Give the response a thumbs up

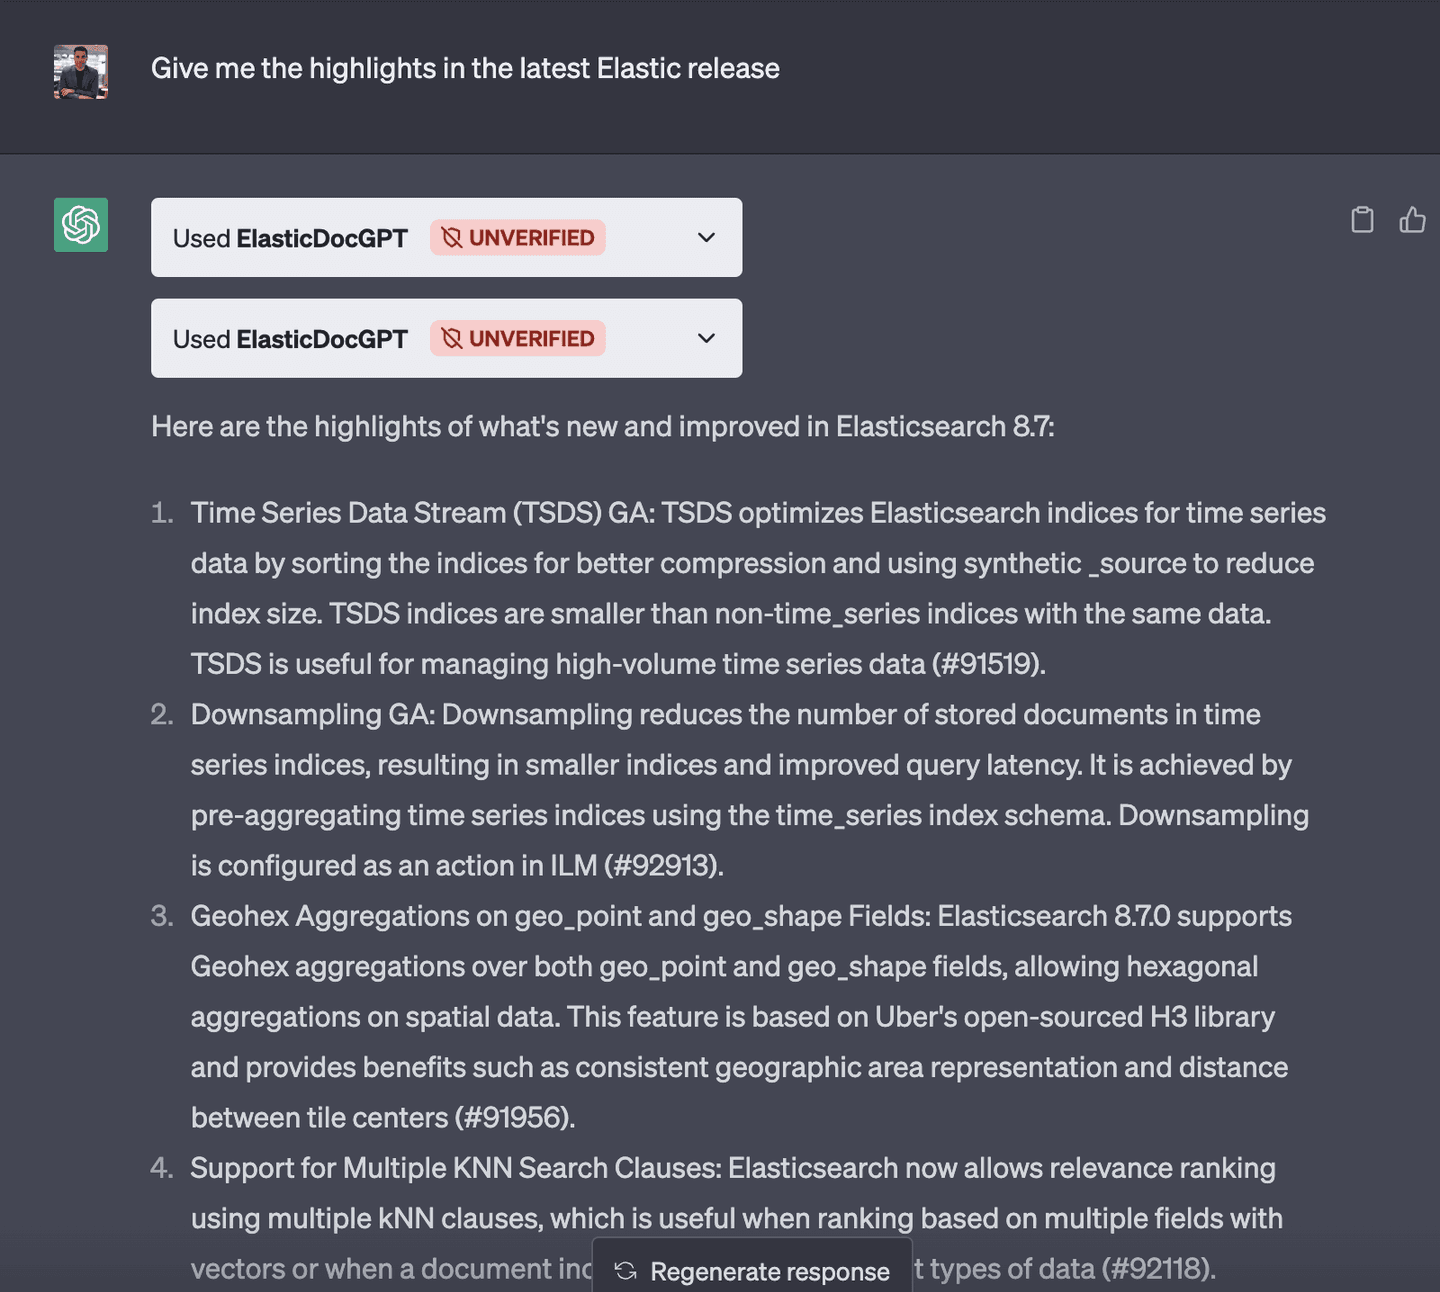(x=1412, y=220)
